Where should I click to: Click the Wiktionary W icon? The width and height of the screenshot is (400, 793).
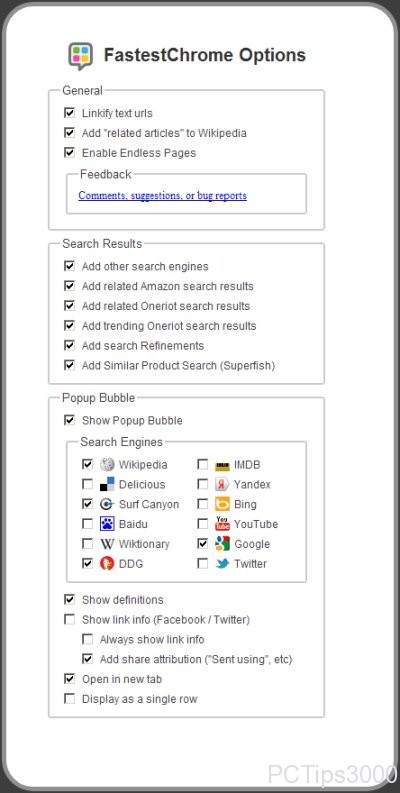click(x=107, y=544)
